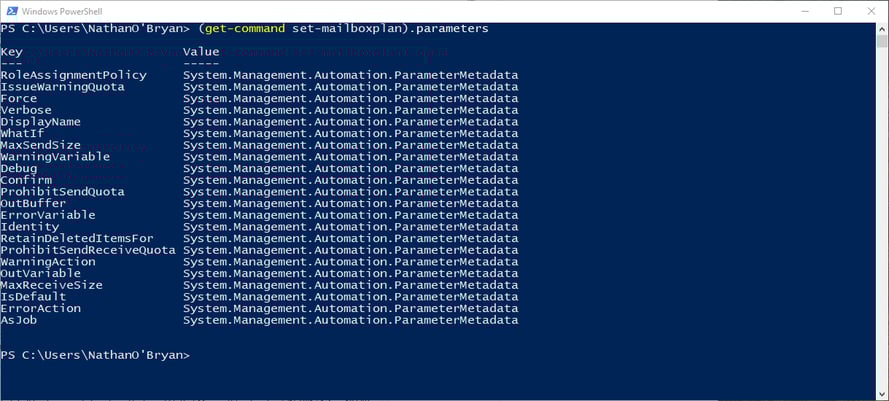Click the IssueWarningQuota key
Viewport: 889px width, 401px height.
tap(62, 87)
